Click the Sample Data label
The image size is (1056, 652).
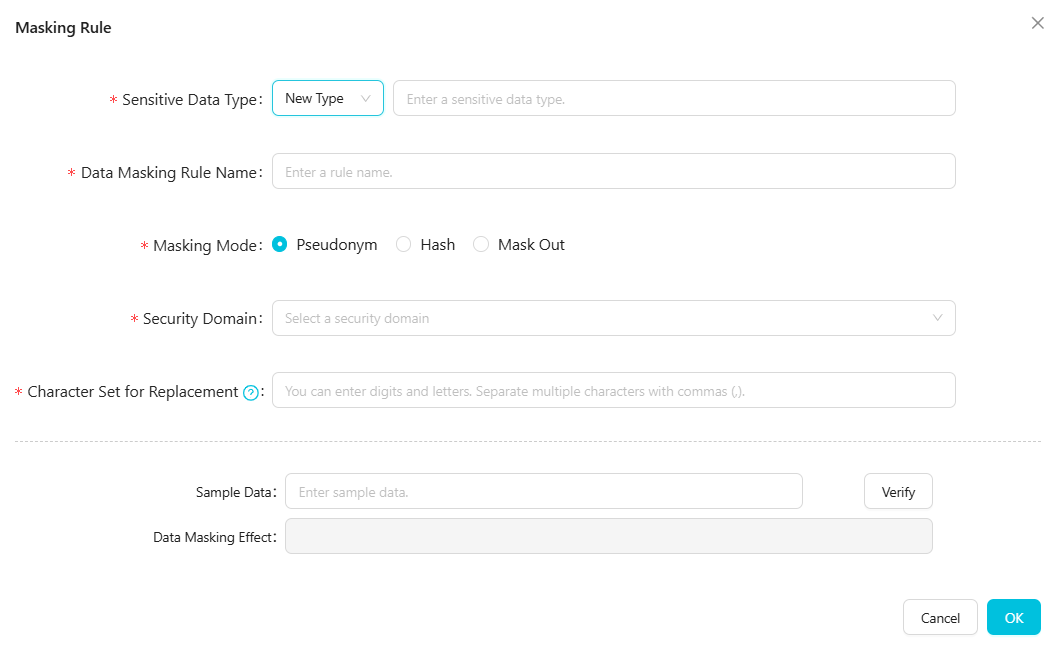click(x=233, y=492)
